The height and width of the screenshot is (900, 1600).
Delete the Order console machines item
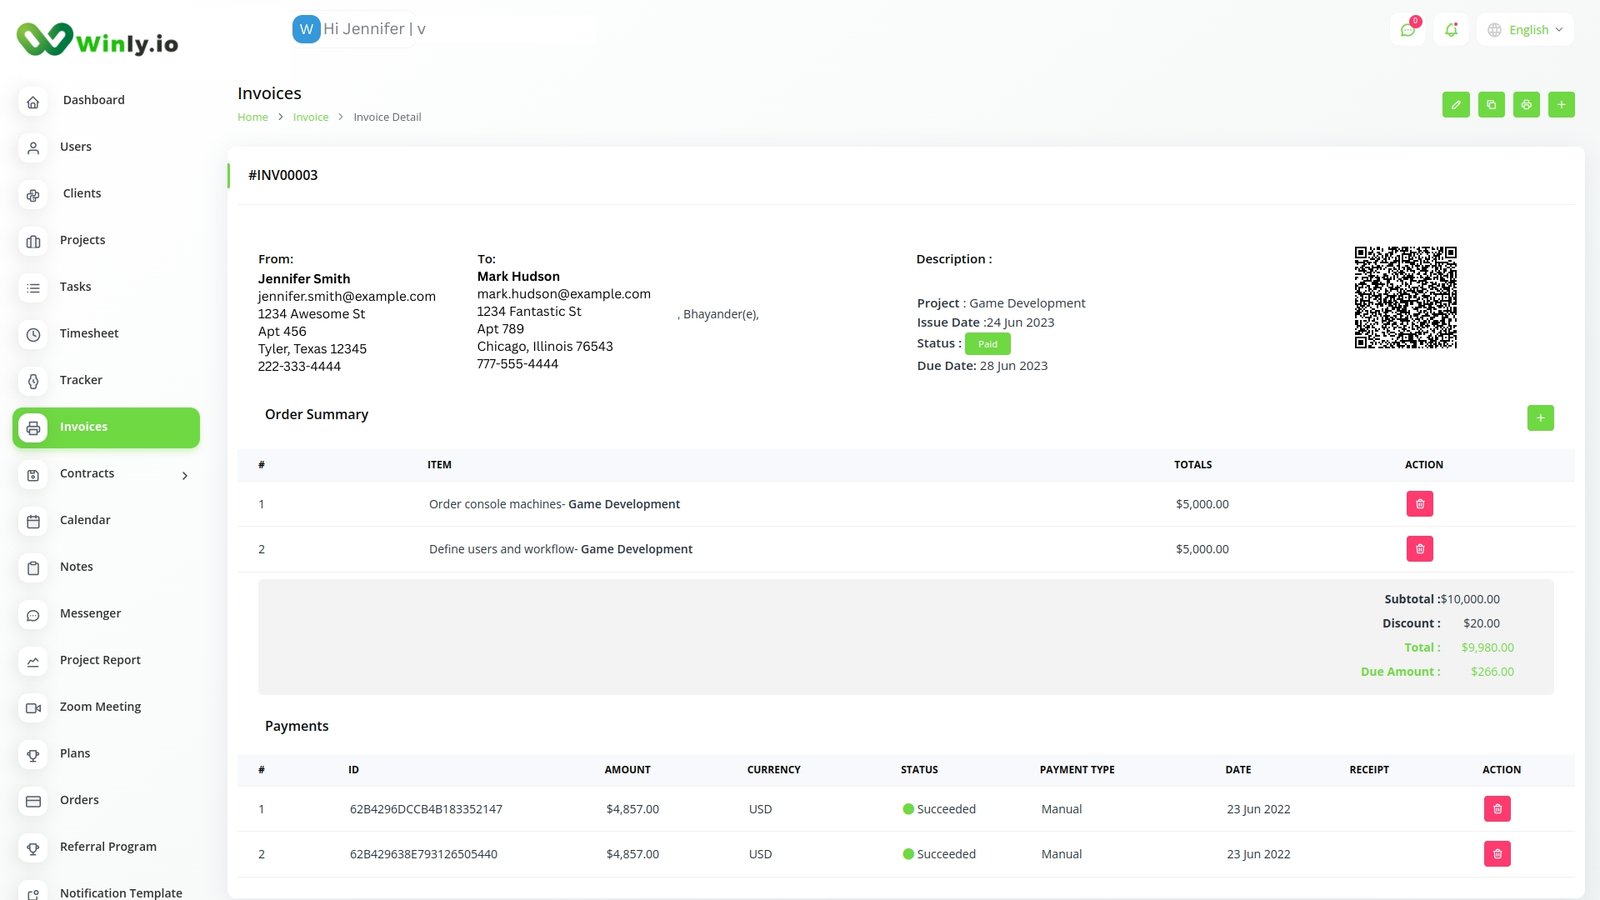[1419, 504]
